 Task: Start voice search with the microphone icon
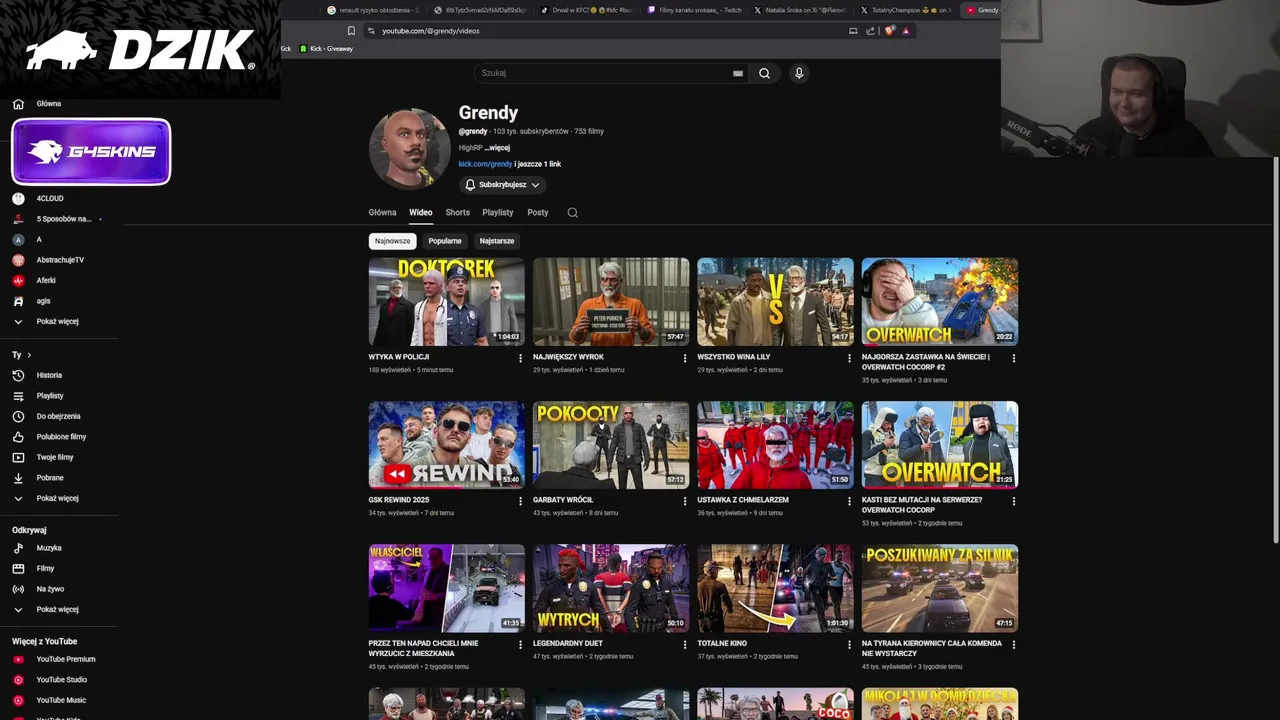[x=798, y=73]
